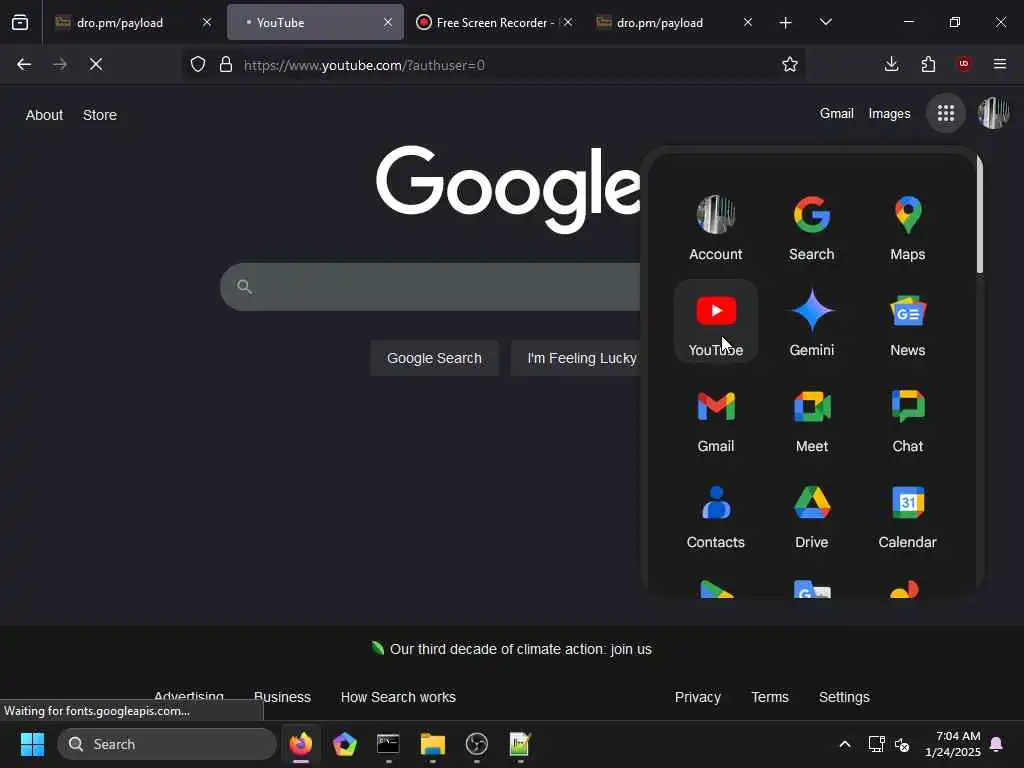Viewport: 1024px width, 768px height.
Task: Open the Maps app icon
Action: point(908,227)
